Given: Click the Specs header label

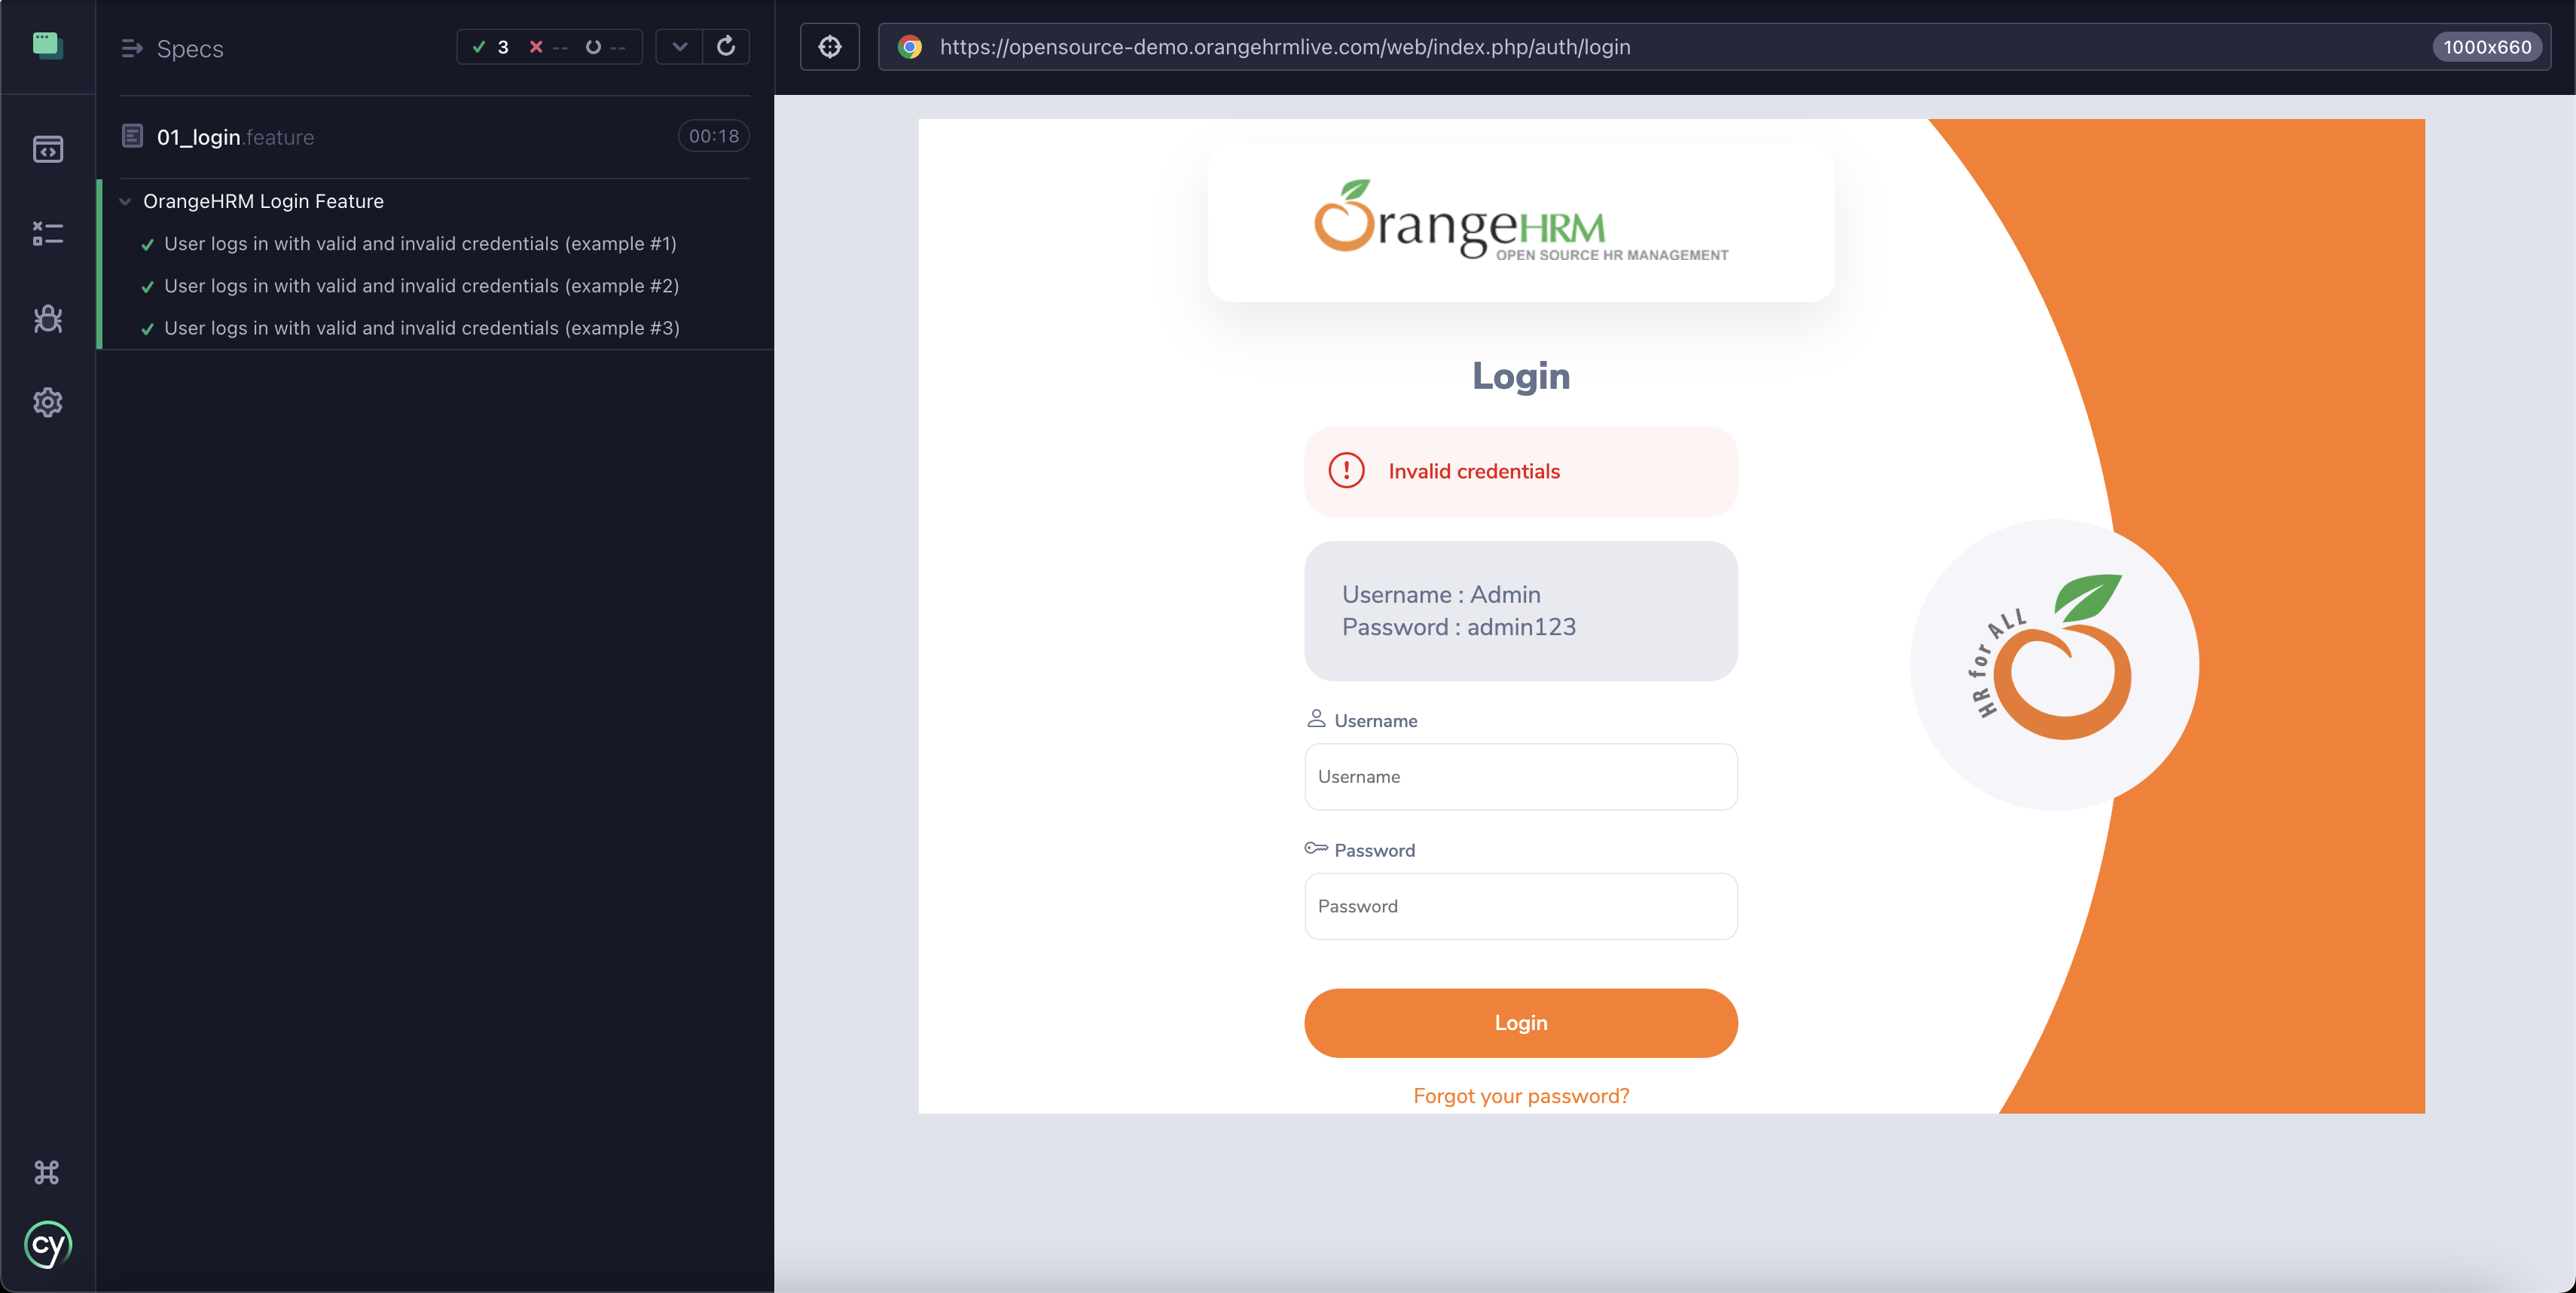Looking at the screenshot, I should (x=189, y=49).
